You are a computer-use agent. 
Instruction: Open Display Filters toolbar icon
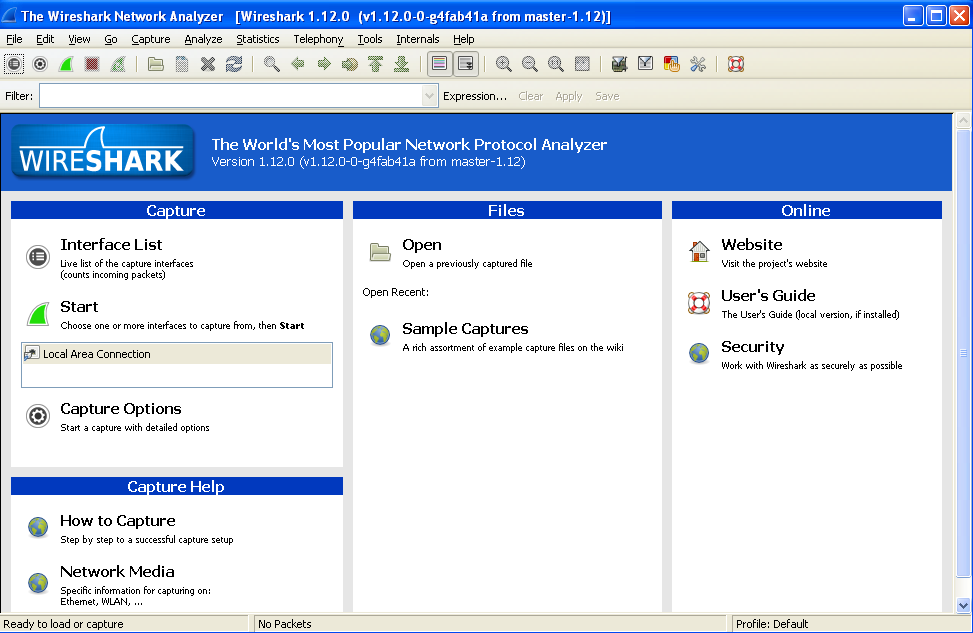click(x=645, y=64)
